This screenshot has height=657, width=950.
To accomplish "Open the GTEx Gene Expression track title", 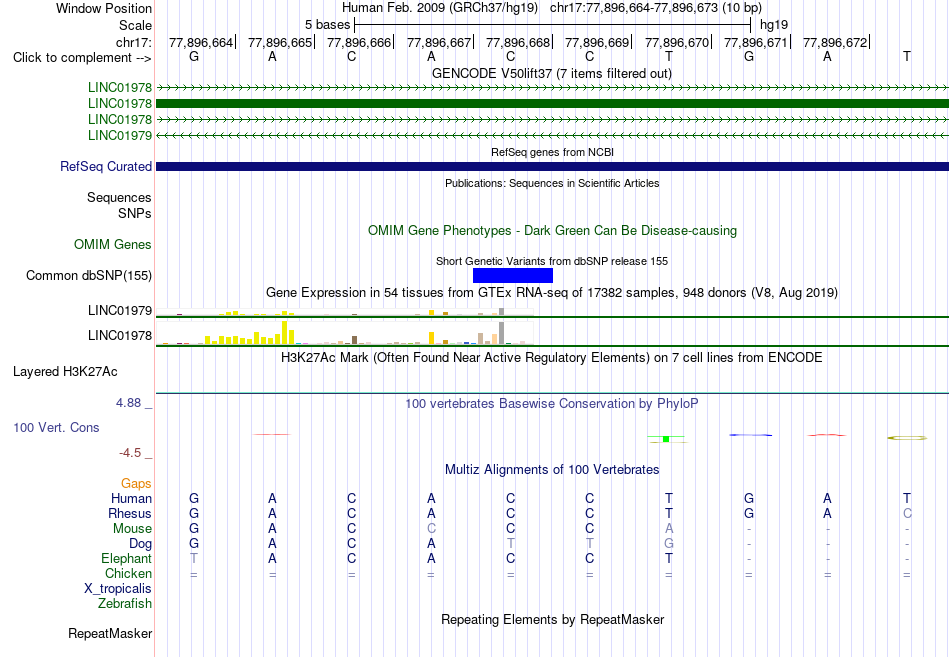I will 552,293.
